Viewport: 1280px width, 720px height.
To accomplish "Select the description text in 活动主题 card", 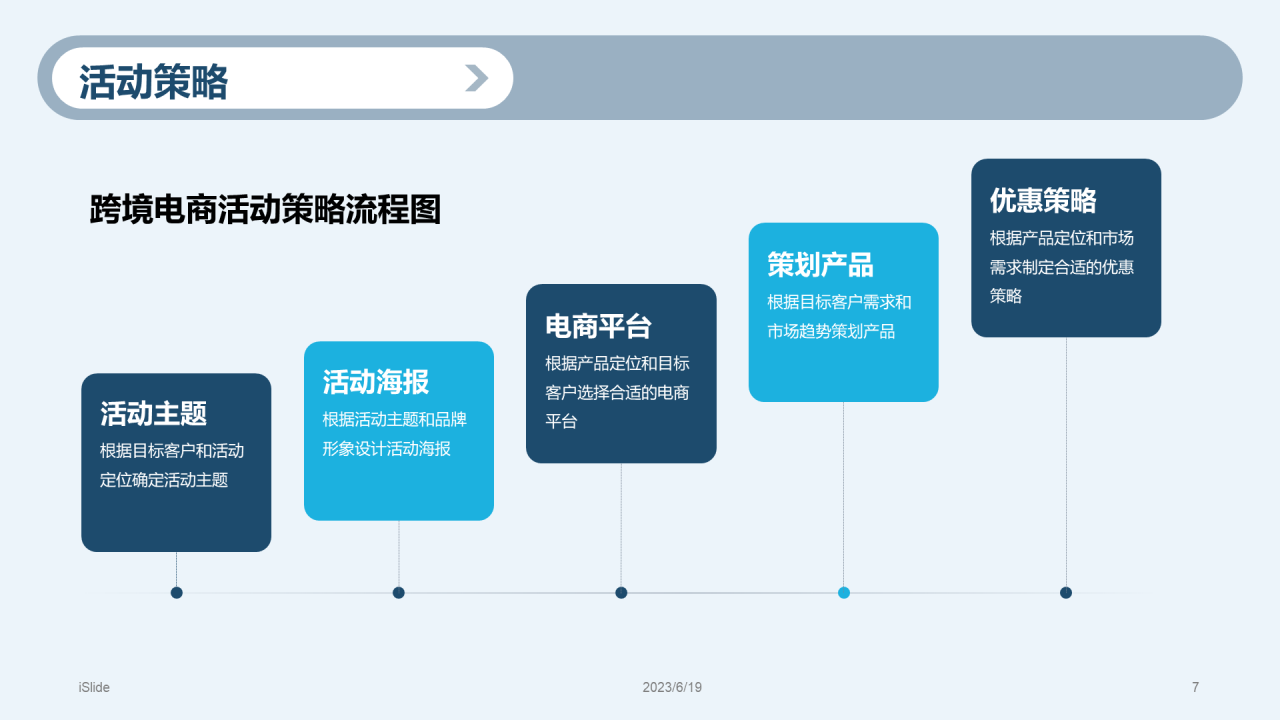I will click(172, 465).
